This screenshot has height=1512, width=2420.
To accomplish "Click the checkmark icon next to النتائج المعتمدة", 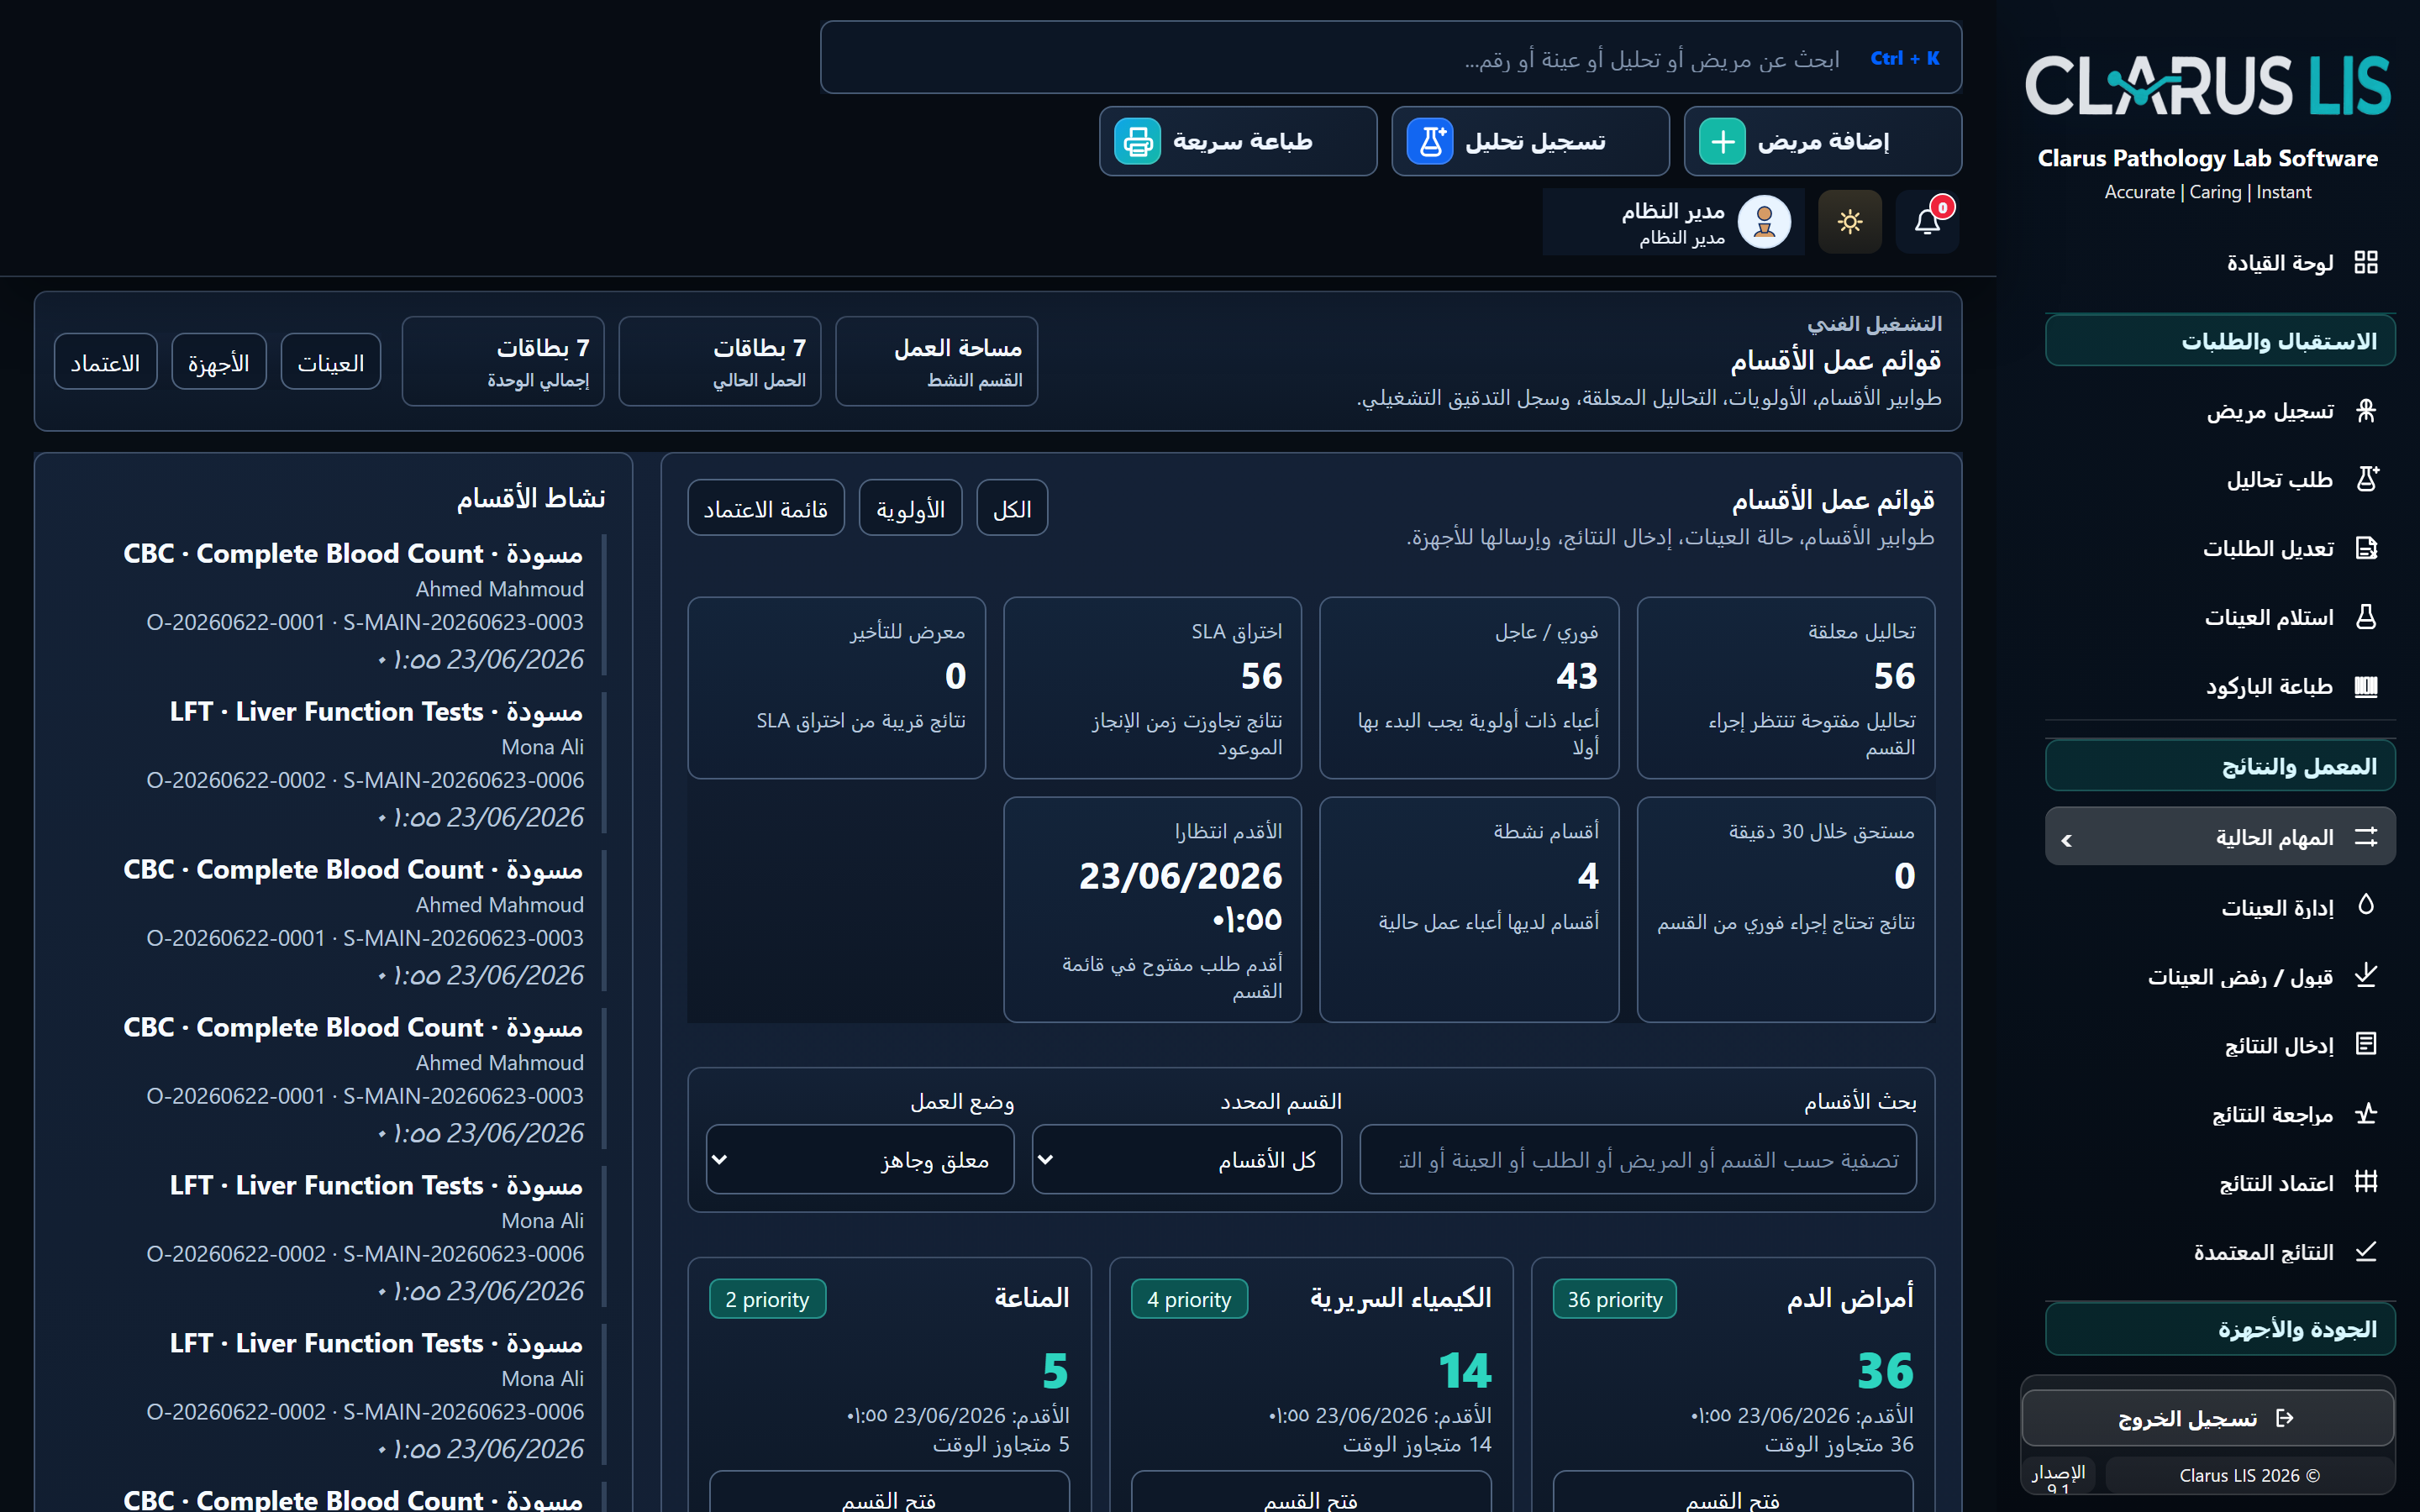I will coord(2365,1251).
